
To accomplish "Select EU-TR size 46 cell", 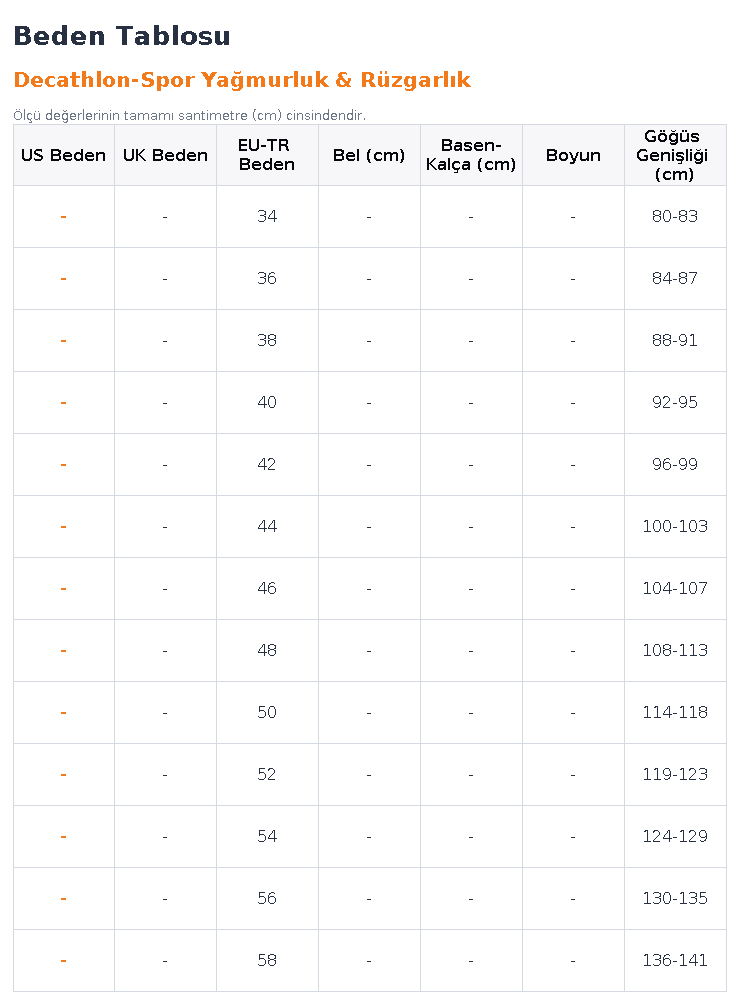I will coord(267,588).
